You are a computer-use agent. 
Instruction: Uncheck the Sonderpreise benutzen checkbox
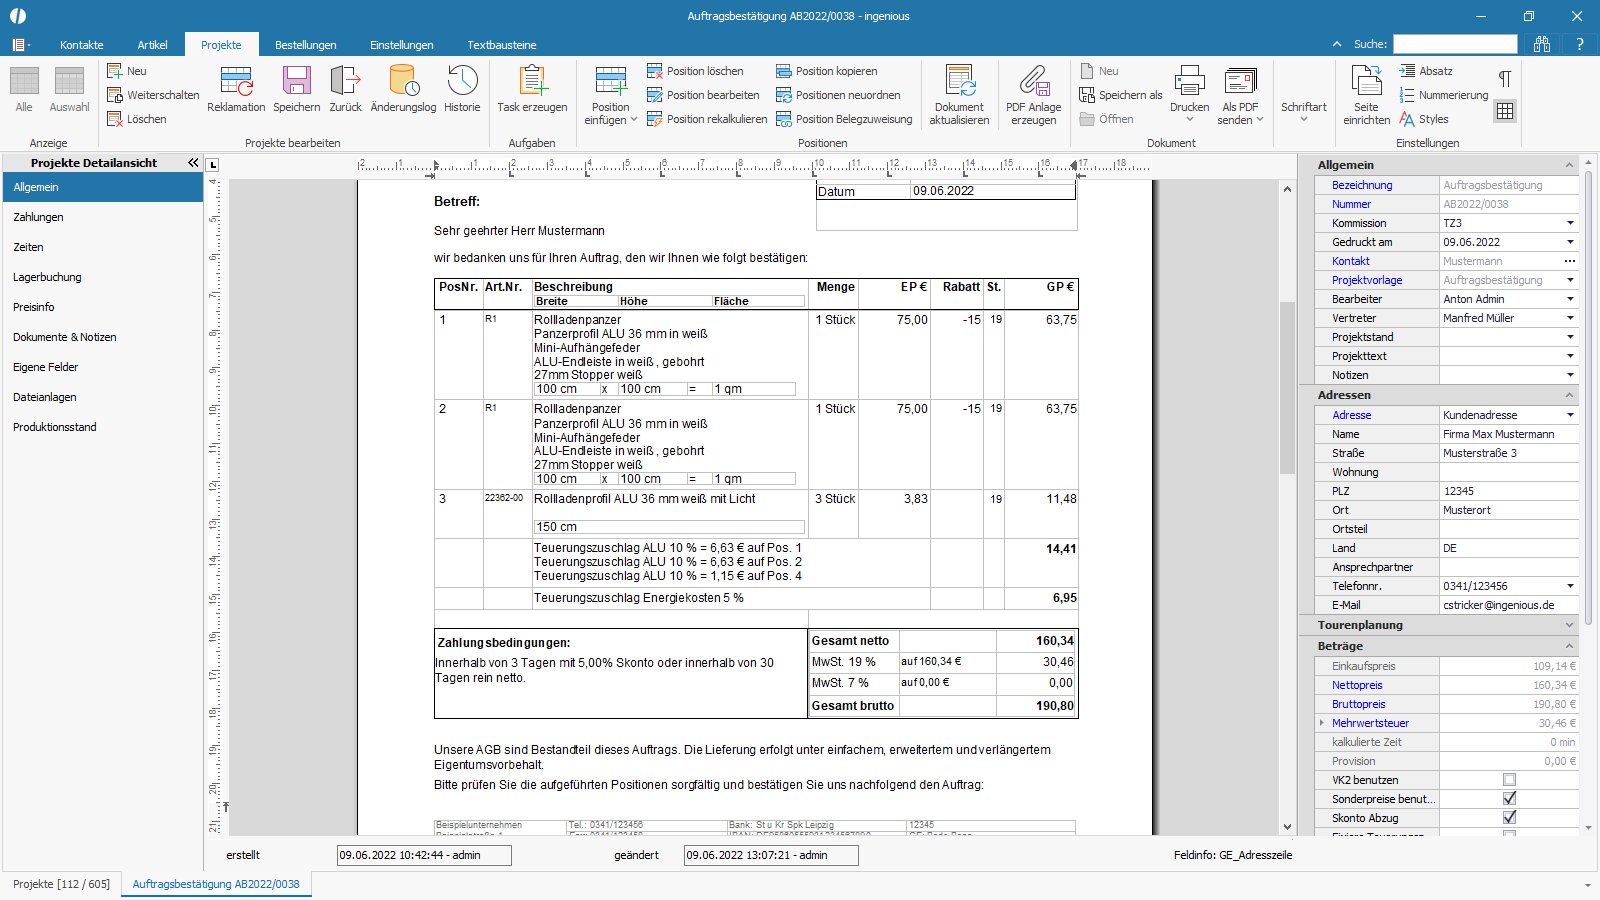(1509, 799)
